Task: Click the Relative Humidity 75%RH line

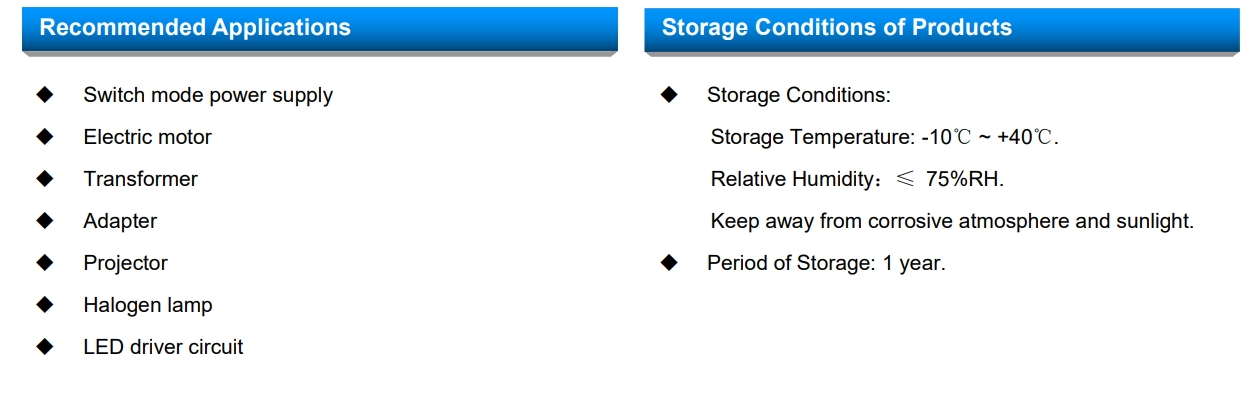Action: (857, 180)
